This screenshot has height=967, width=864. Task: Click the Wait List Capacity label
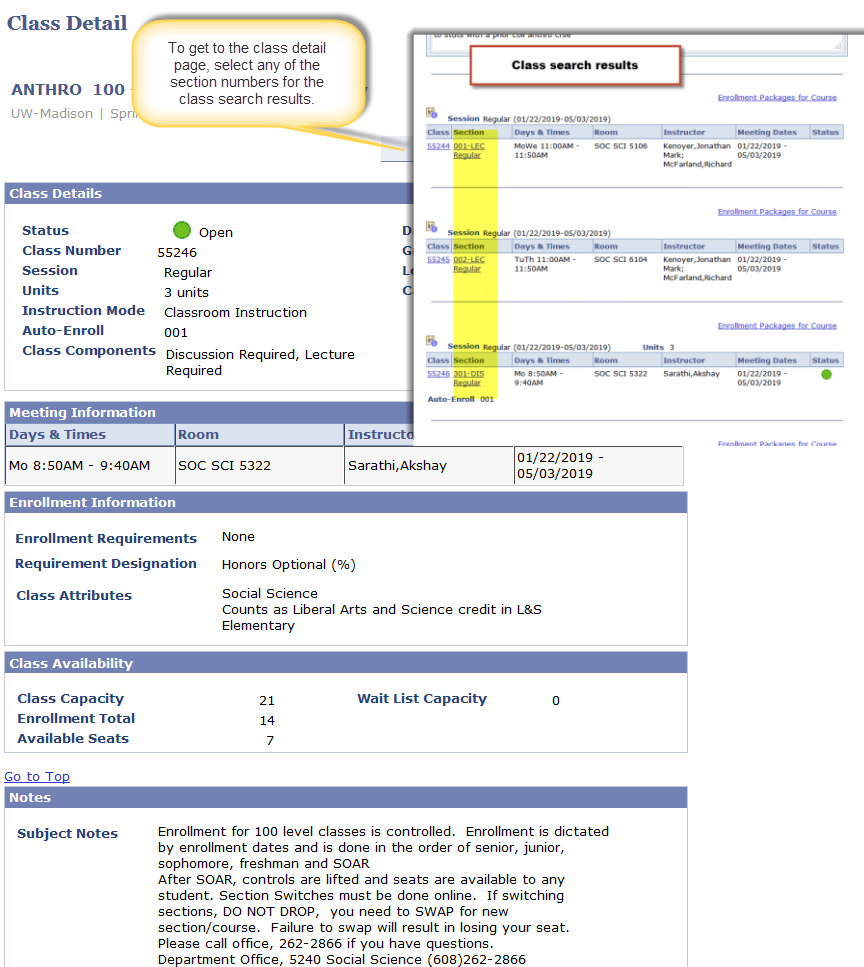tap(422, 699)
